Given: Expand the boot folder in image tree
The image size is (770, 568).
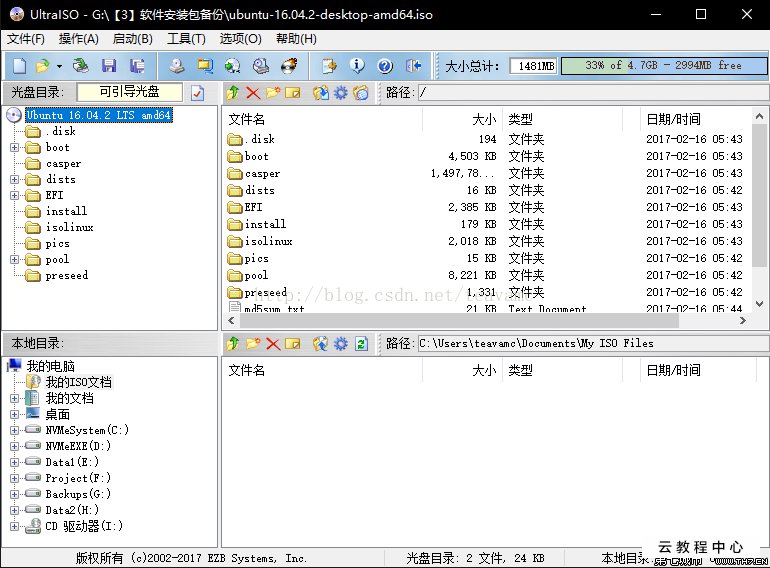Looking at the screenshot, I should (14, 147).
